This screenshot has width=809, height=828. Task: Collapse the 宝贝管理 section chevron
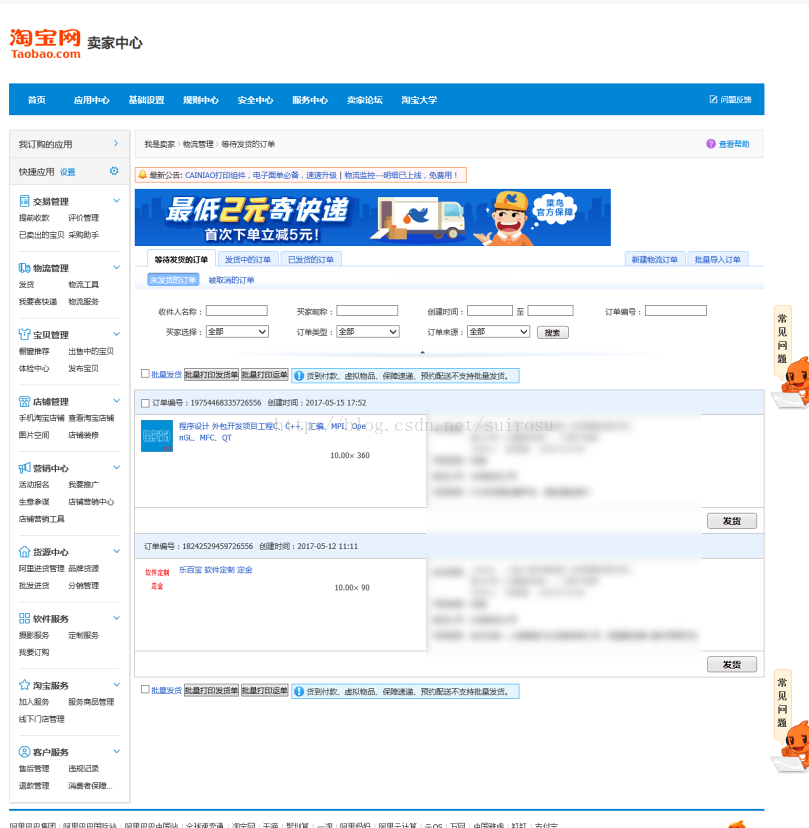tap(117, 334)
